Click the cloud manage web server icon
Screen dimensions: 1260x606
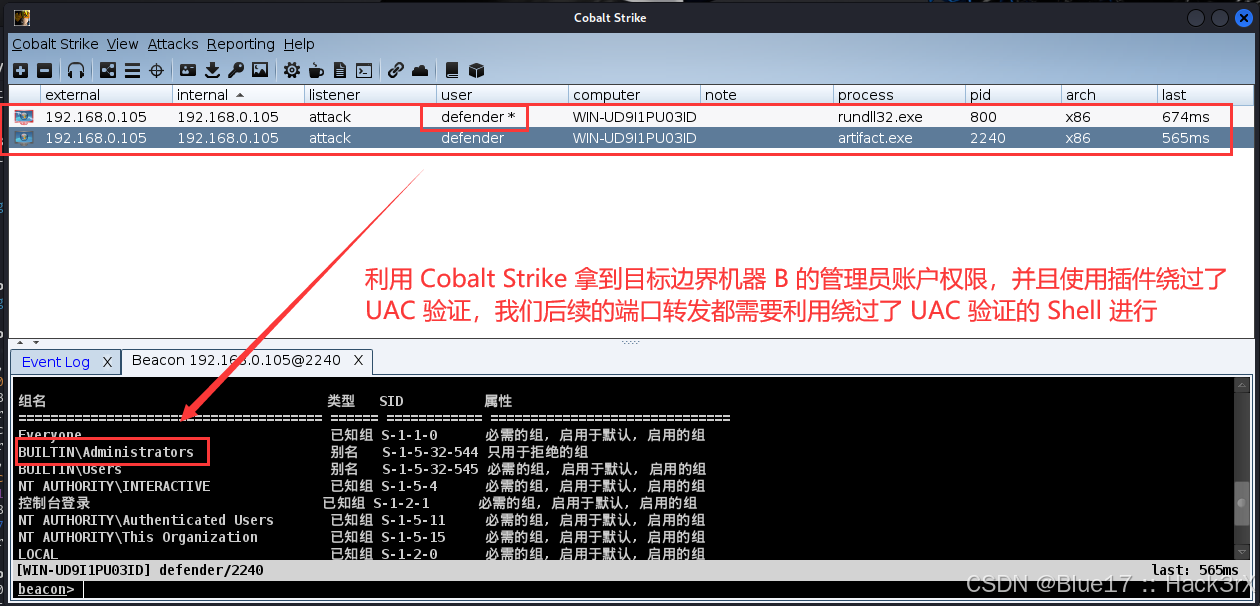coord(420,70)
